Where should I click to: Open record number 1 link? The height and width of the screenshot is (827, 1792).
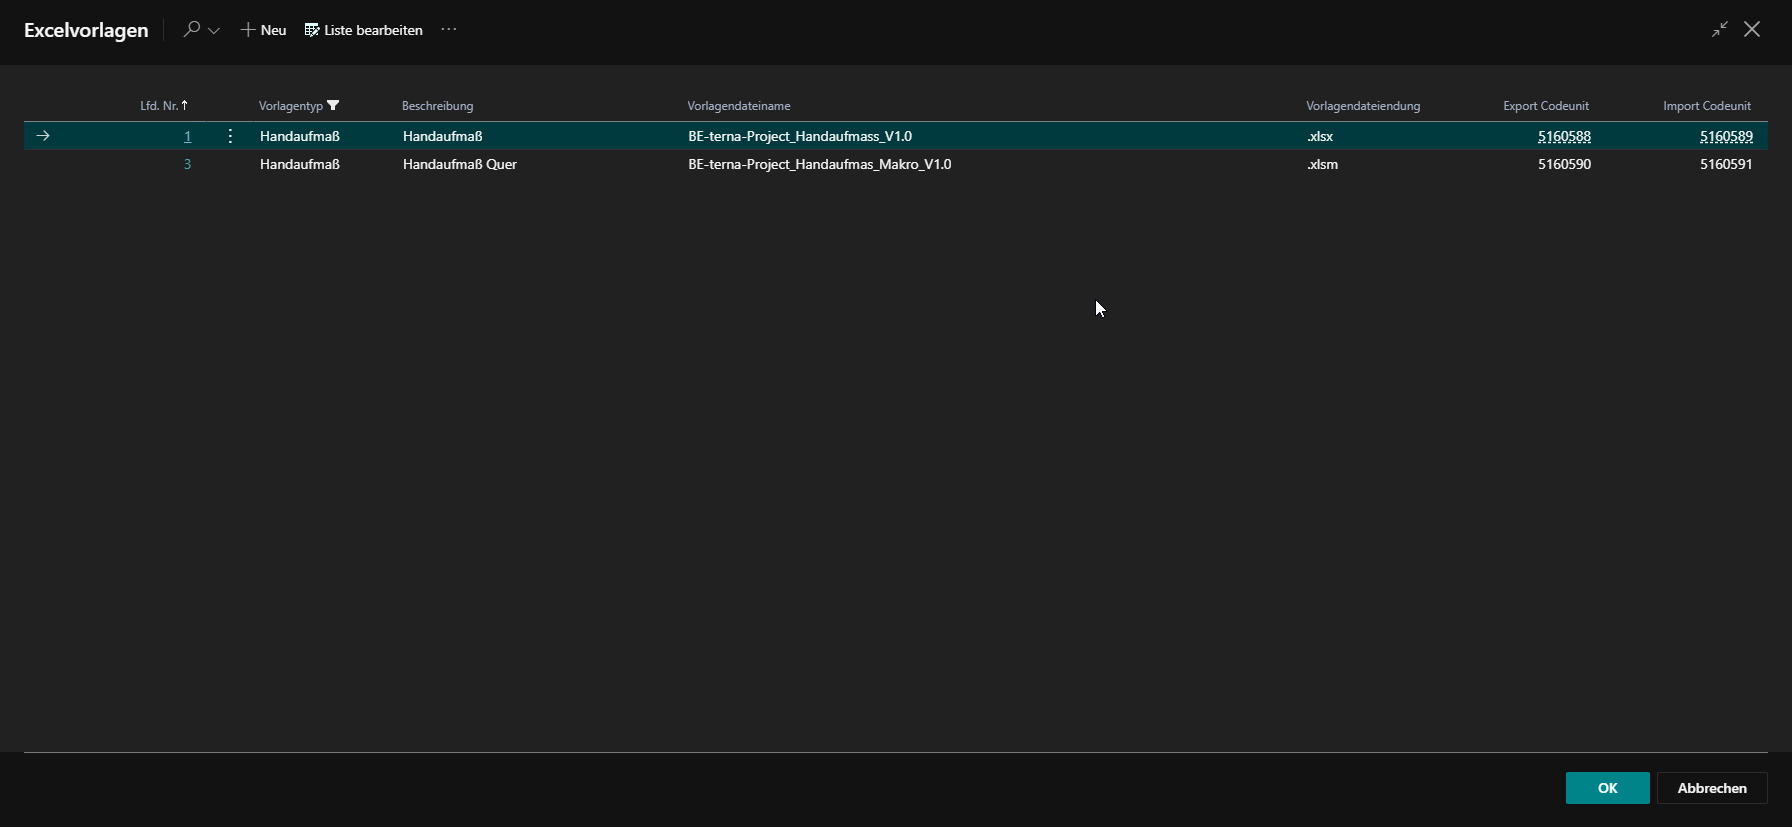tap(187, 136)
